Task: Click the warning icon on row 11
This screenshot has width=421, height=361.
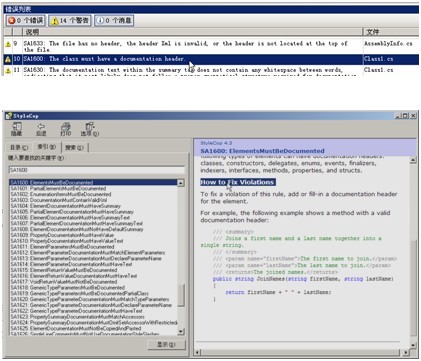Action: coord(8,70)
